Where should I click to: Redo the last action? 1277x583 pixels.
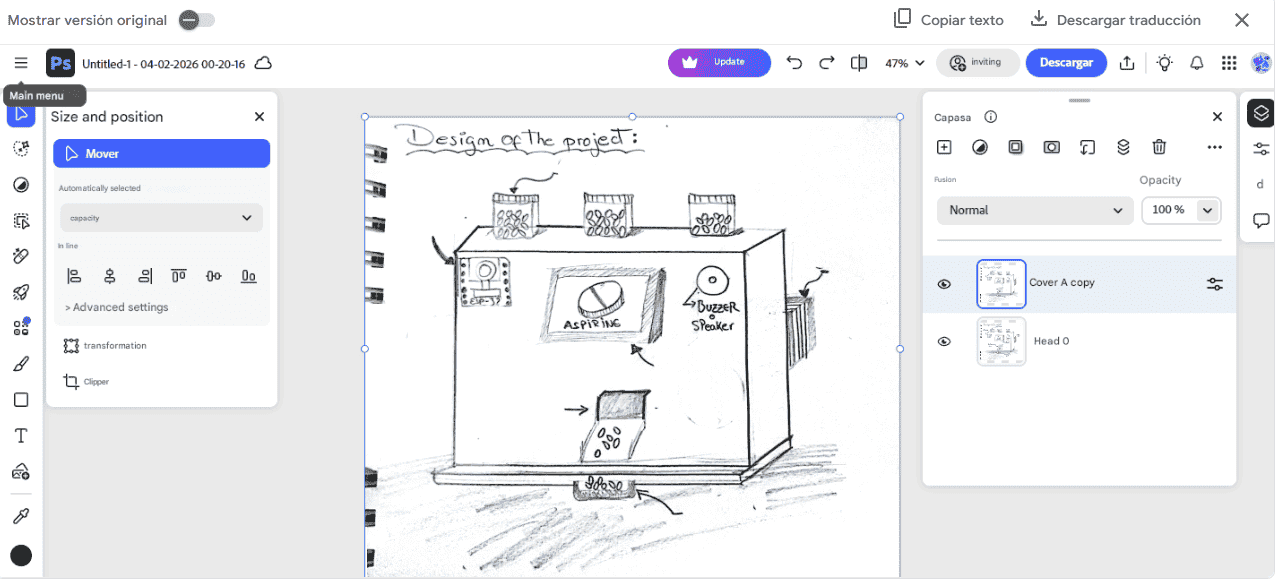click(827, 63)
